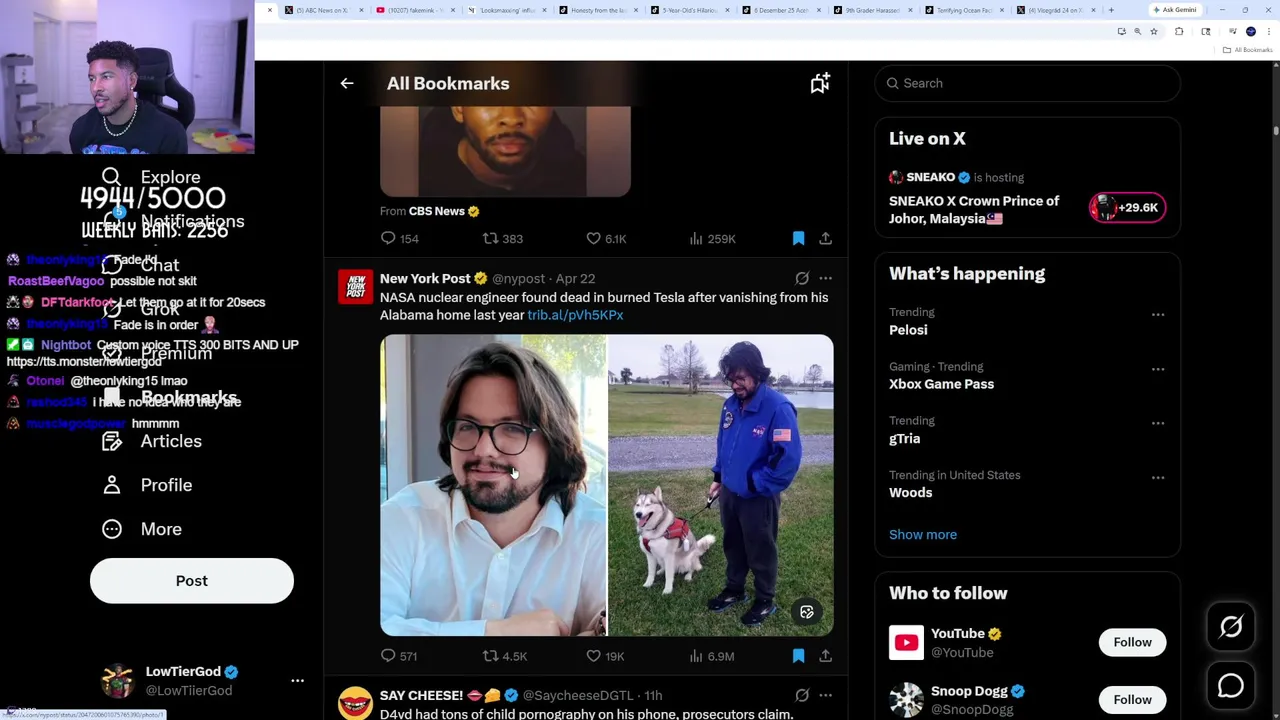The height and width of the screenshot is (720, 1280).
Task: Click SAY CHEESE avatar
Action: click(x=355, y=703)
